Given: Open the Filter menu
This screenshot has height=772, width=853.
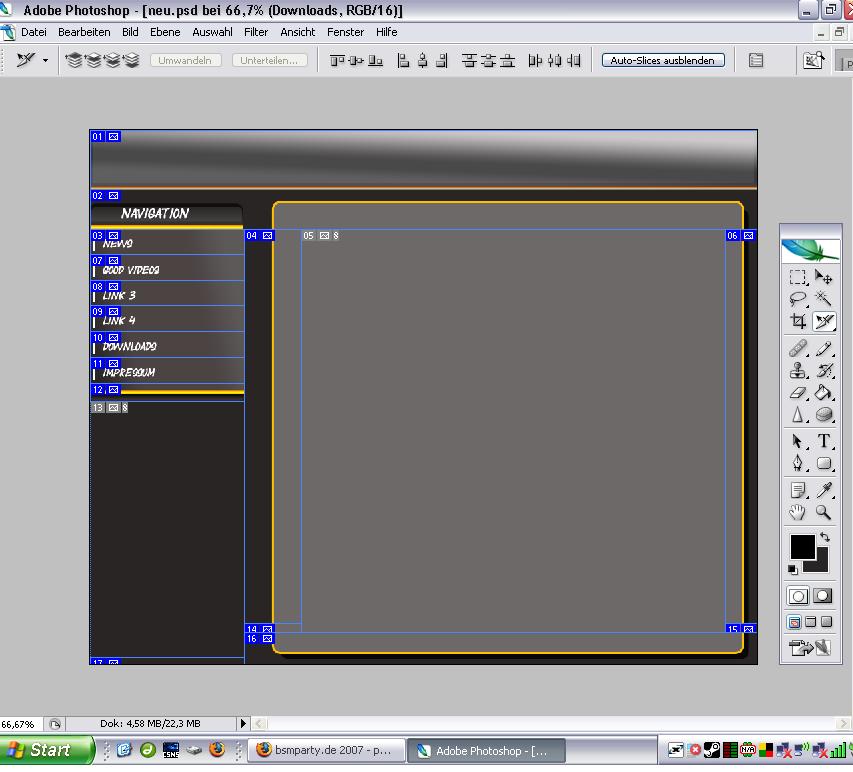Looking at the screenshot, I should (256, 32).
